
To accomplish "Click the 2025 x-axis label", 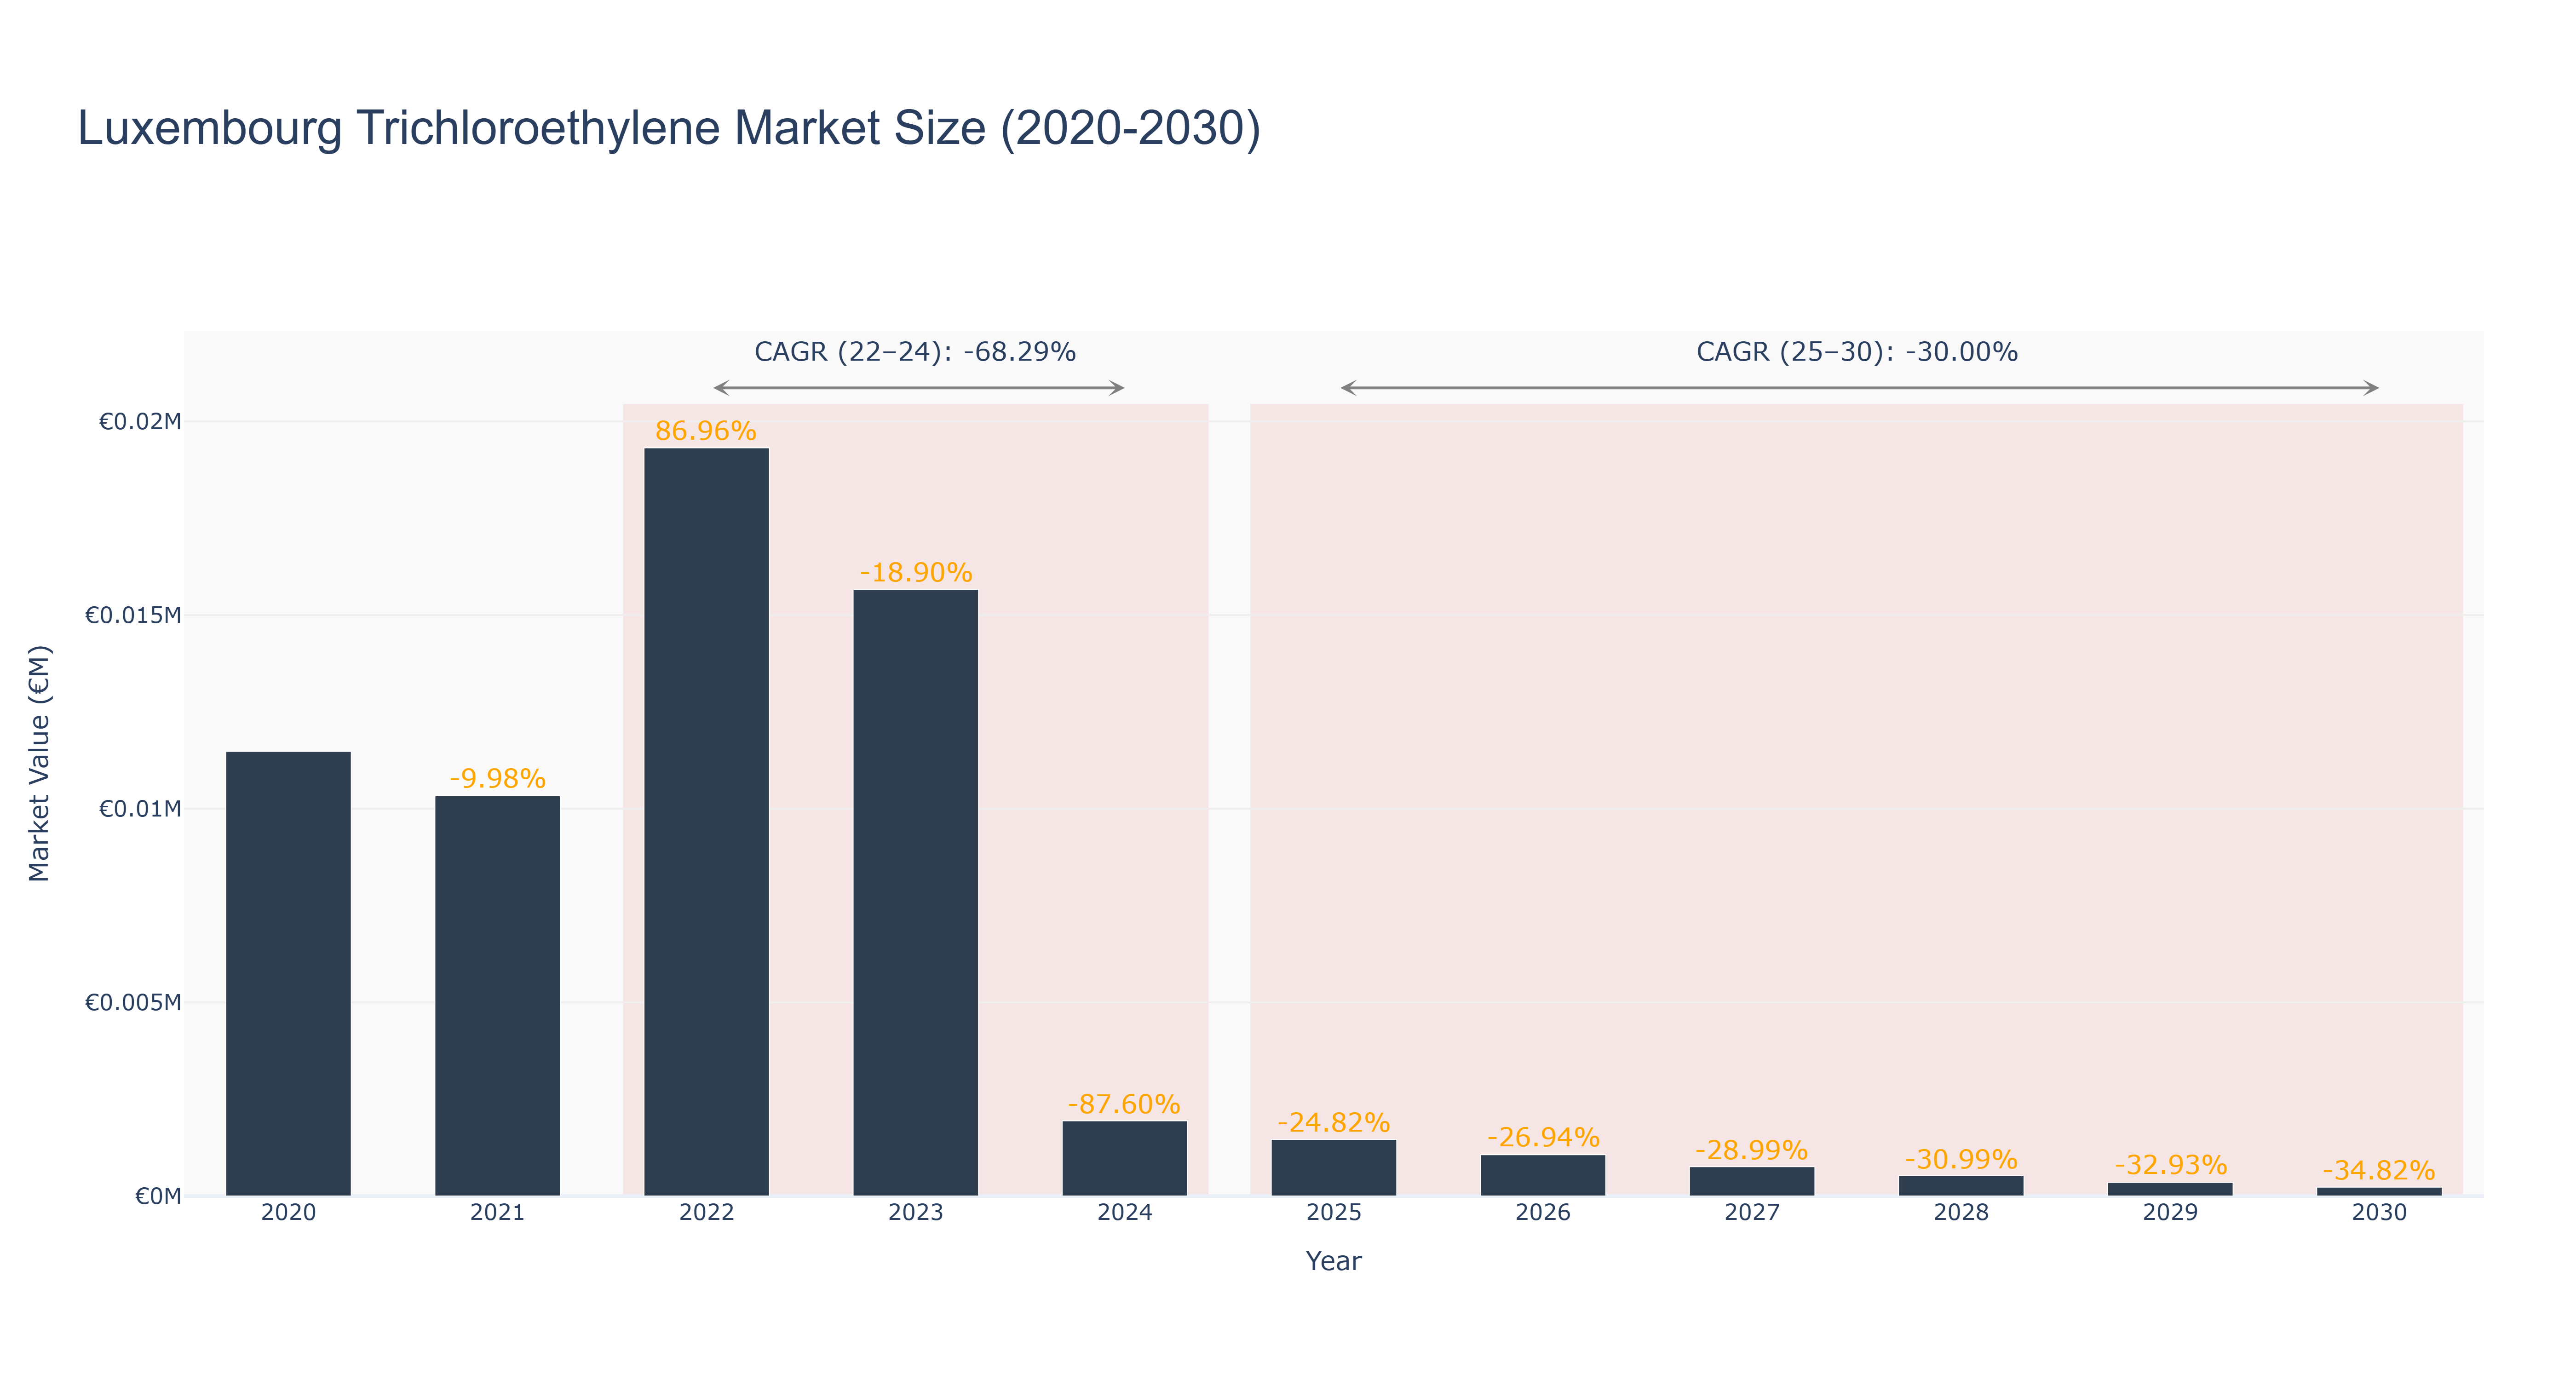I will point(1333,1213).
